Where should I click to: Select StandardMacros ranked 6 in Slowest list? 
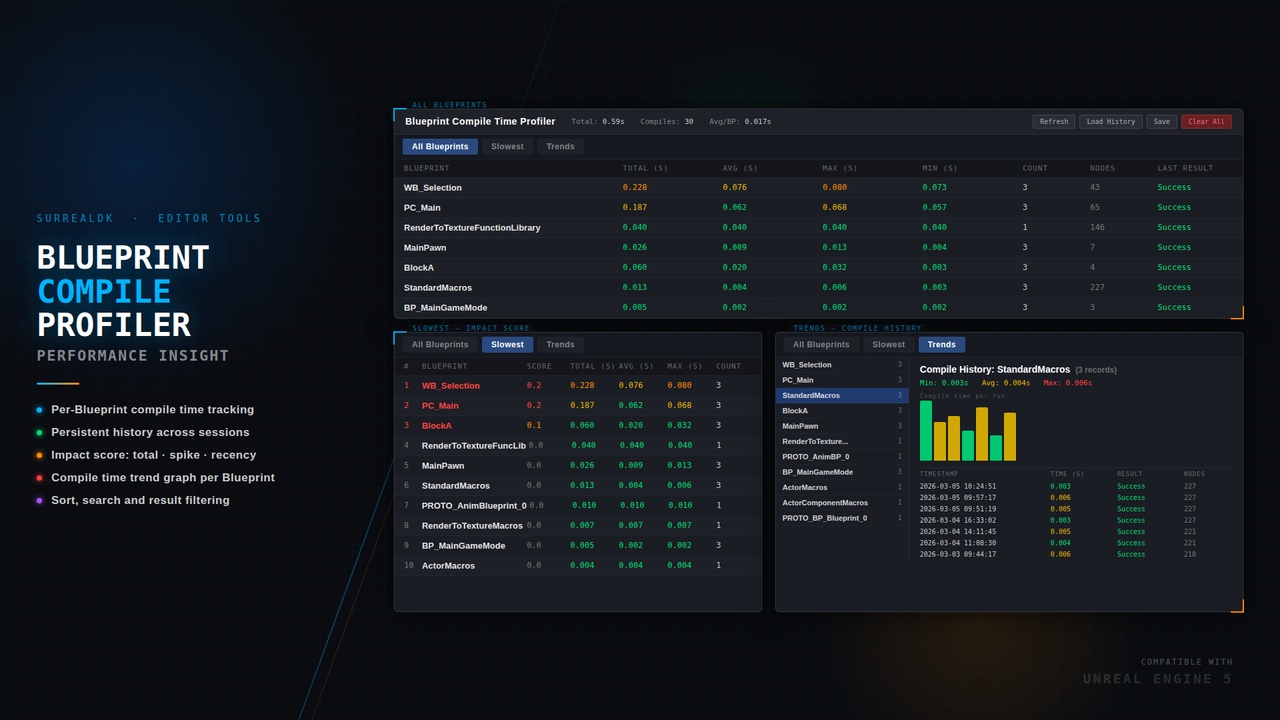coord(578,486)
